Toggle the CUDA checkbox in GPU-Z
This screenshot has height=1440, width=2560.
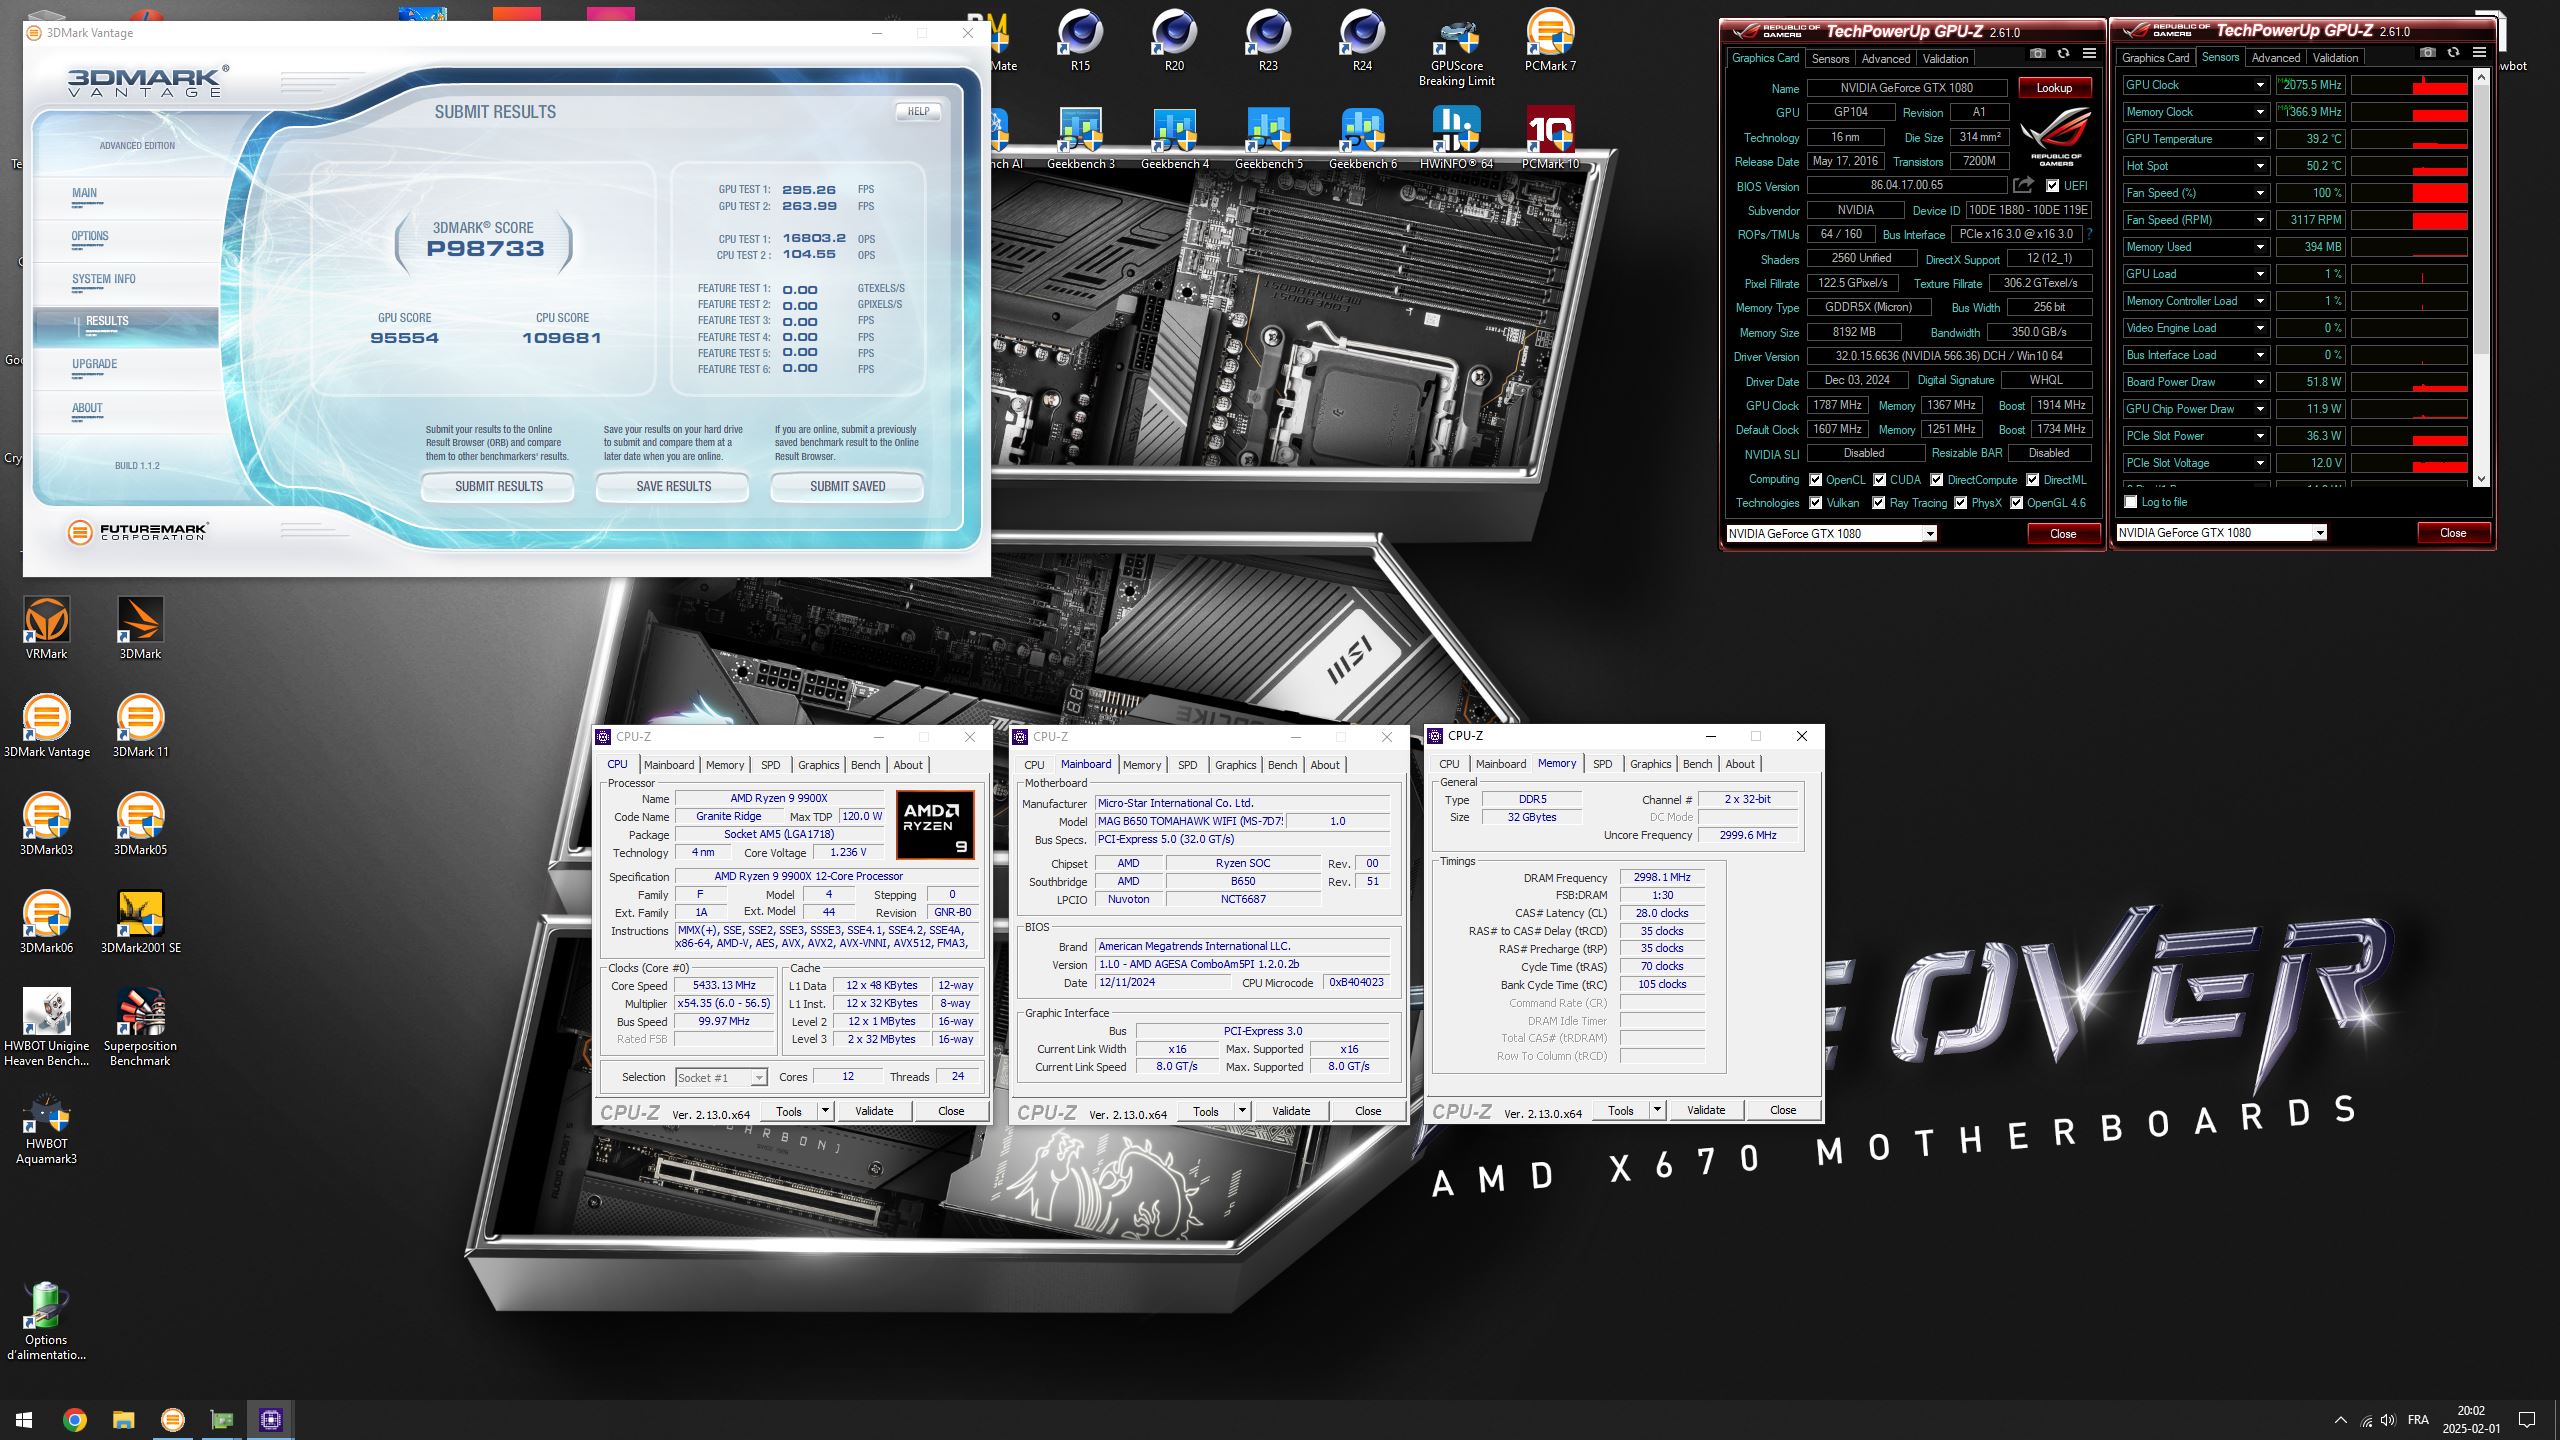(1880, 480)
